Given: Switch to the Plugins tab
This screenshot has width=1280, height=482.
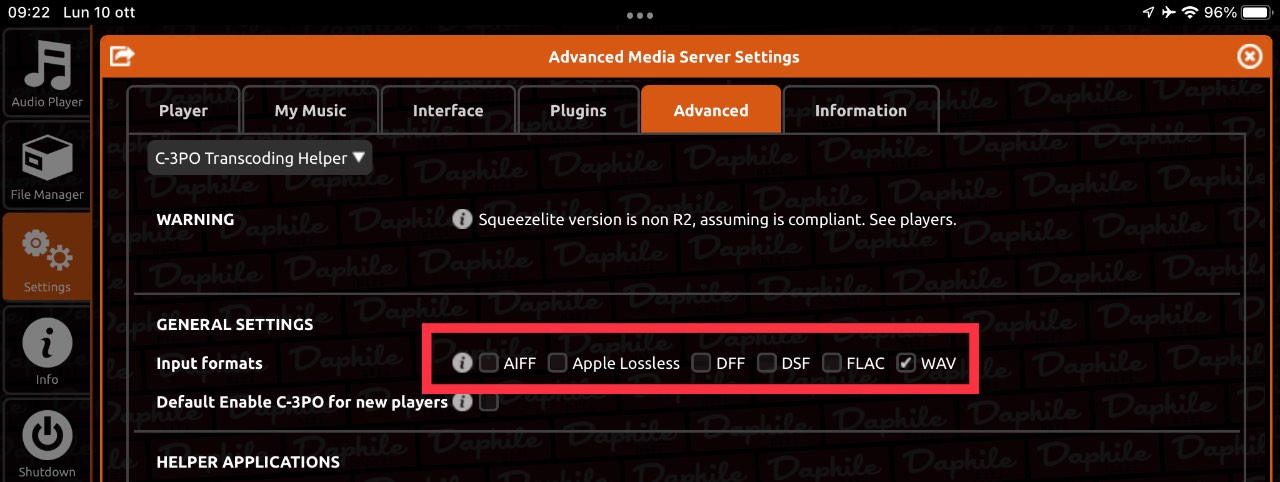Looking at the screenshot, I should pyautogui.click(x=578, y=110).
